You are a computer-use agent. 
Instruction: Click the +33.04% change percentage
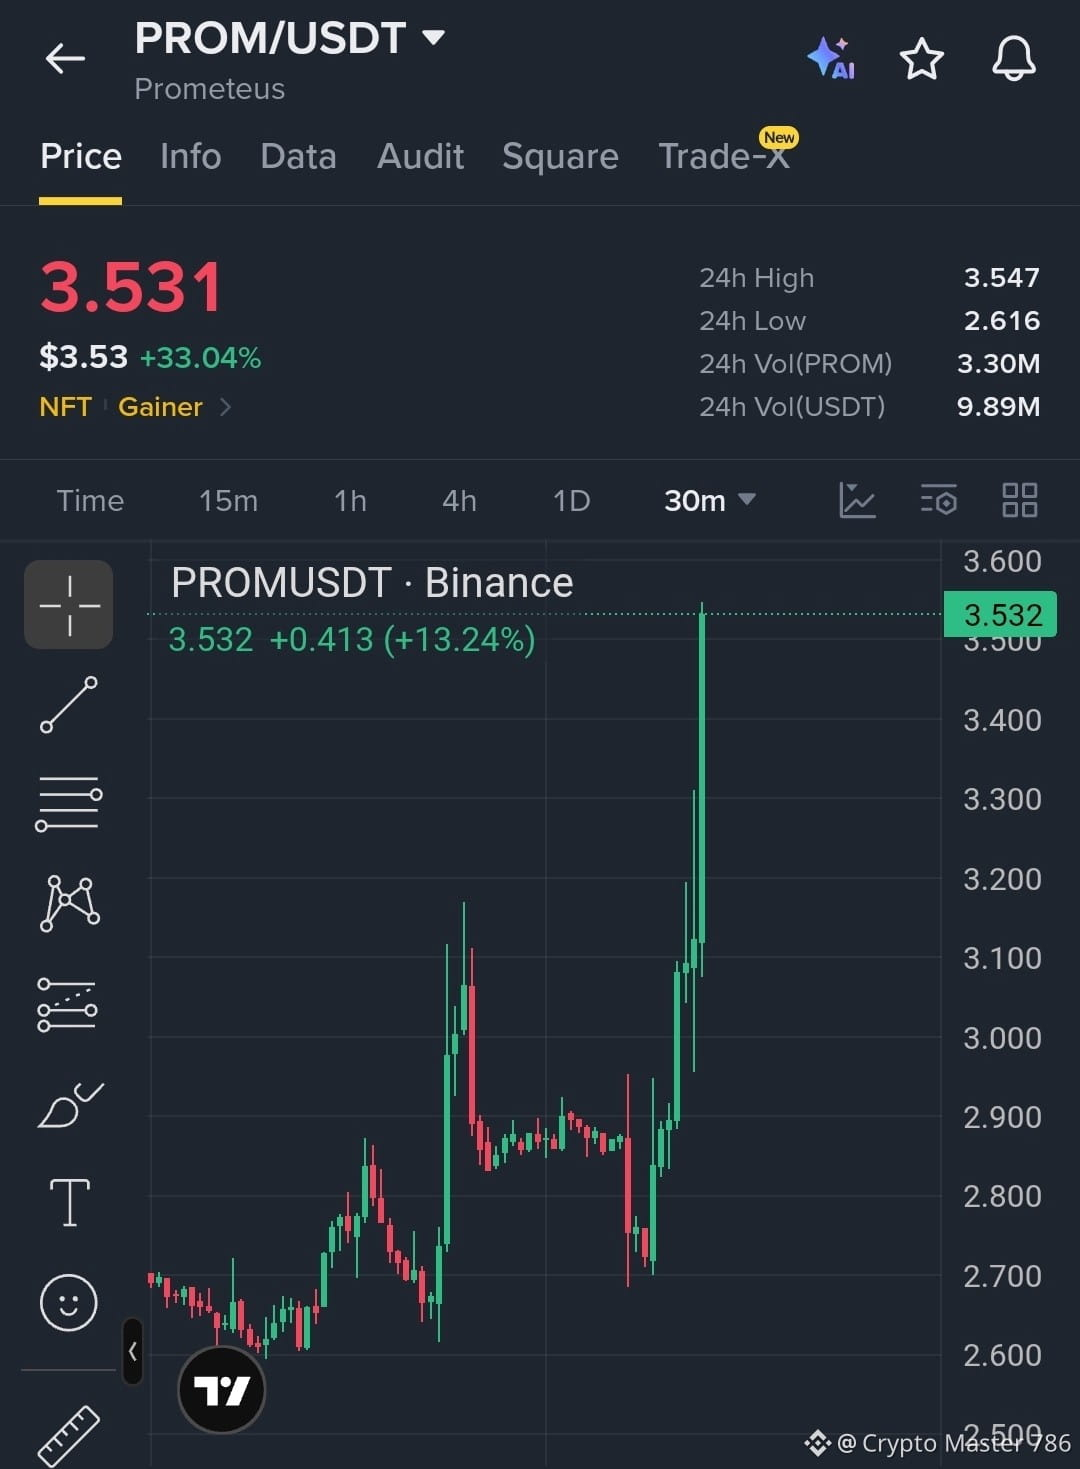click(200, 357)
